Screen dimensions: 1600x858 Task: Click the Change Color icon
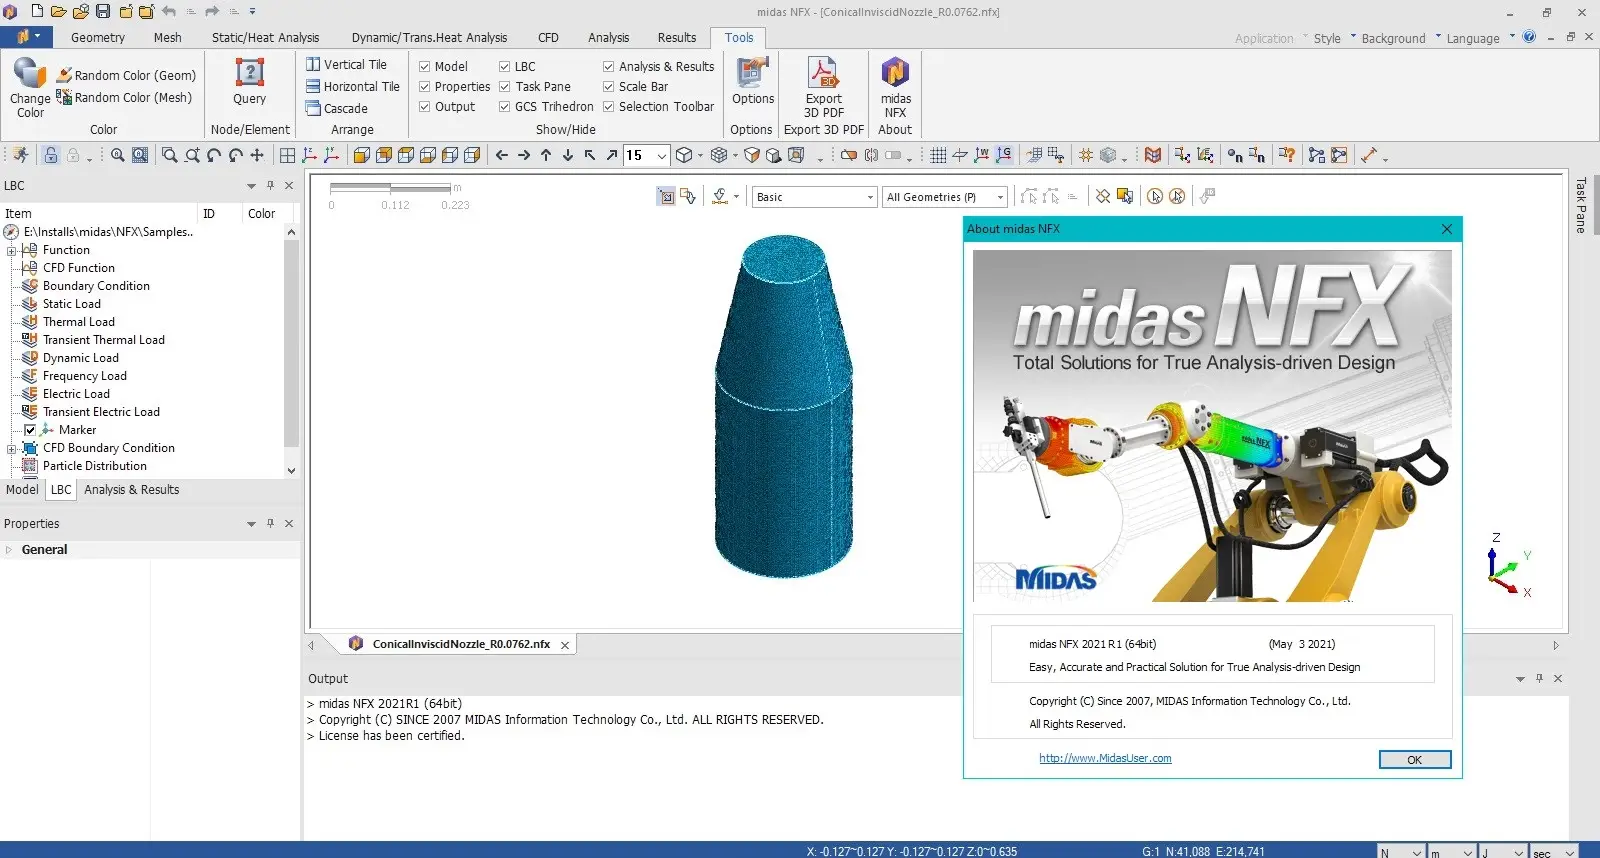click(x=29, y=75)
